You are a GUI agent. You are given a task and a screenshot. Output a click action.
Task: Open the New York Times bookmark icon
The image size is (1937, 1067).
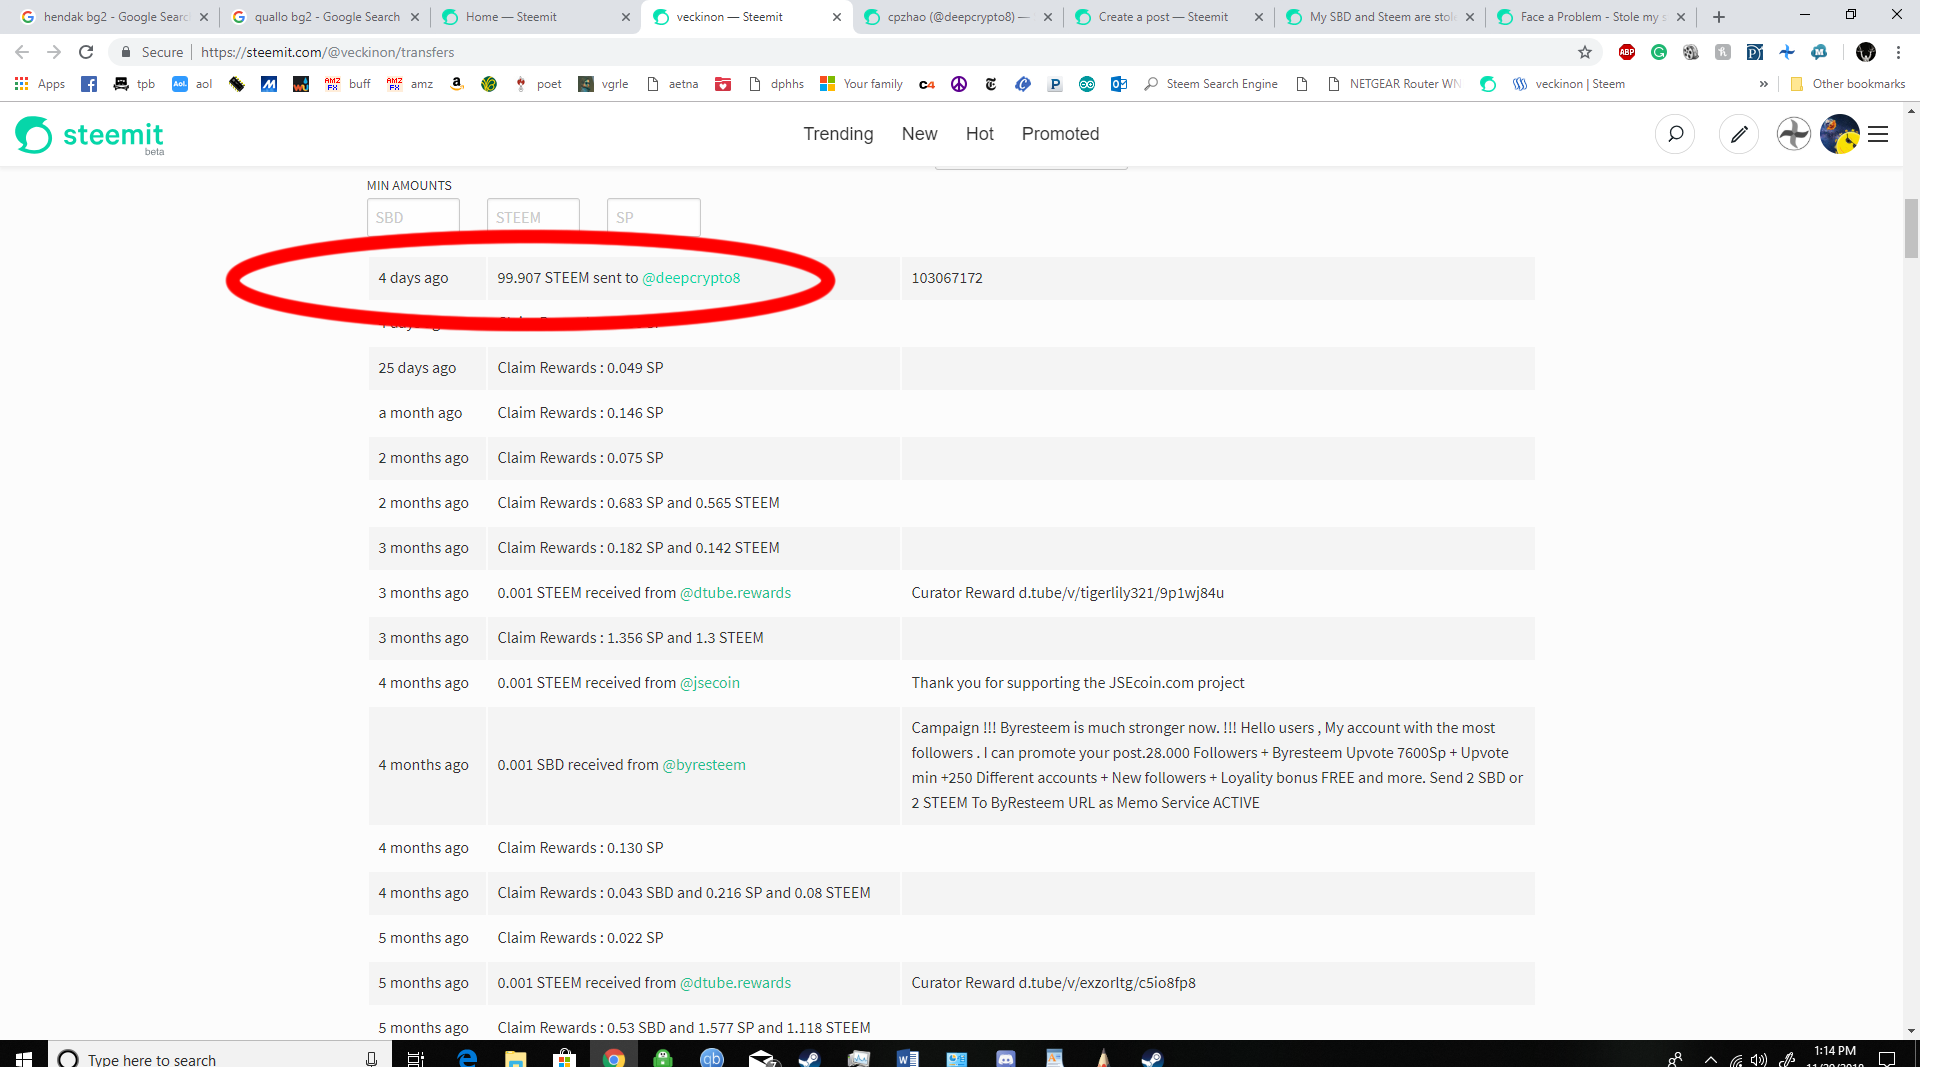tap(991, 84)
